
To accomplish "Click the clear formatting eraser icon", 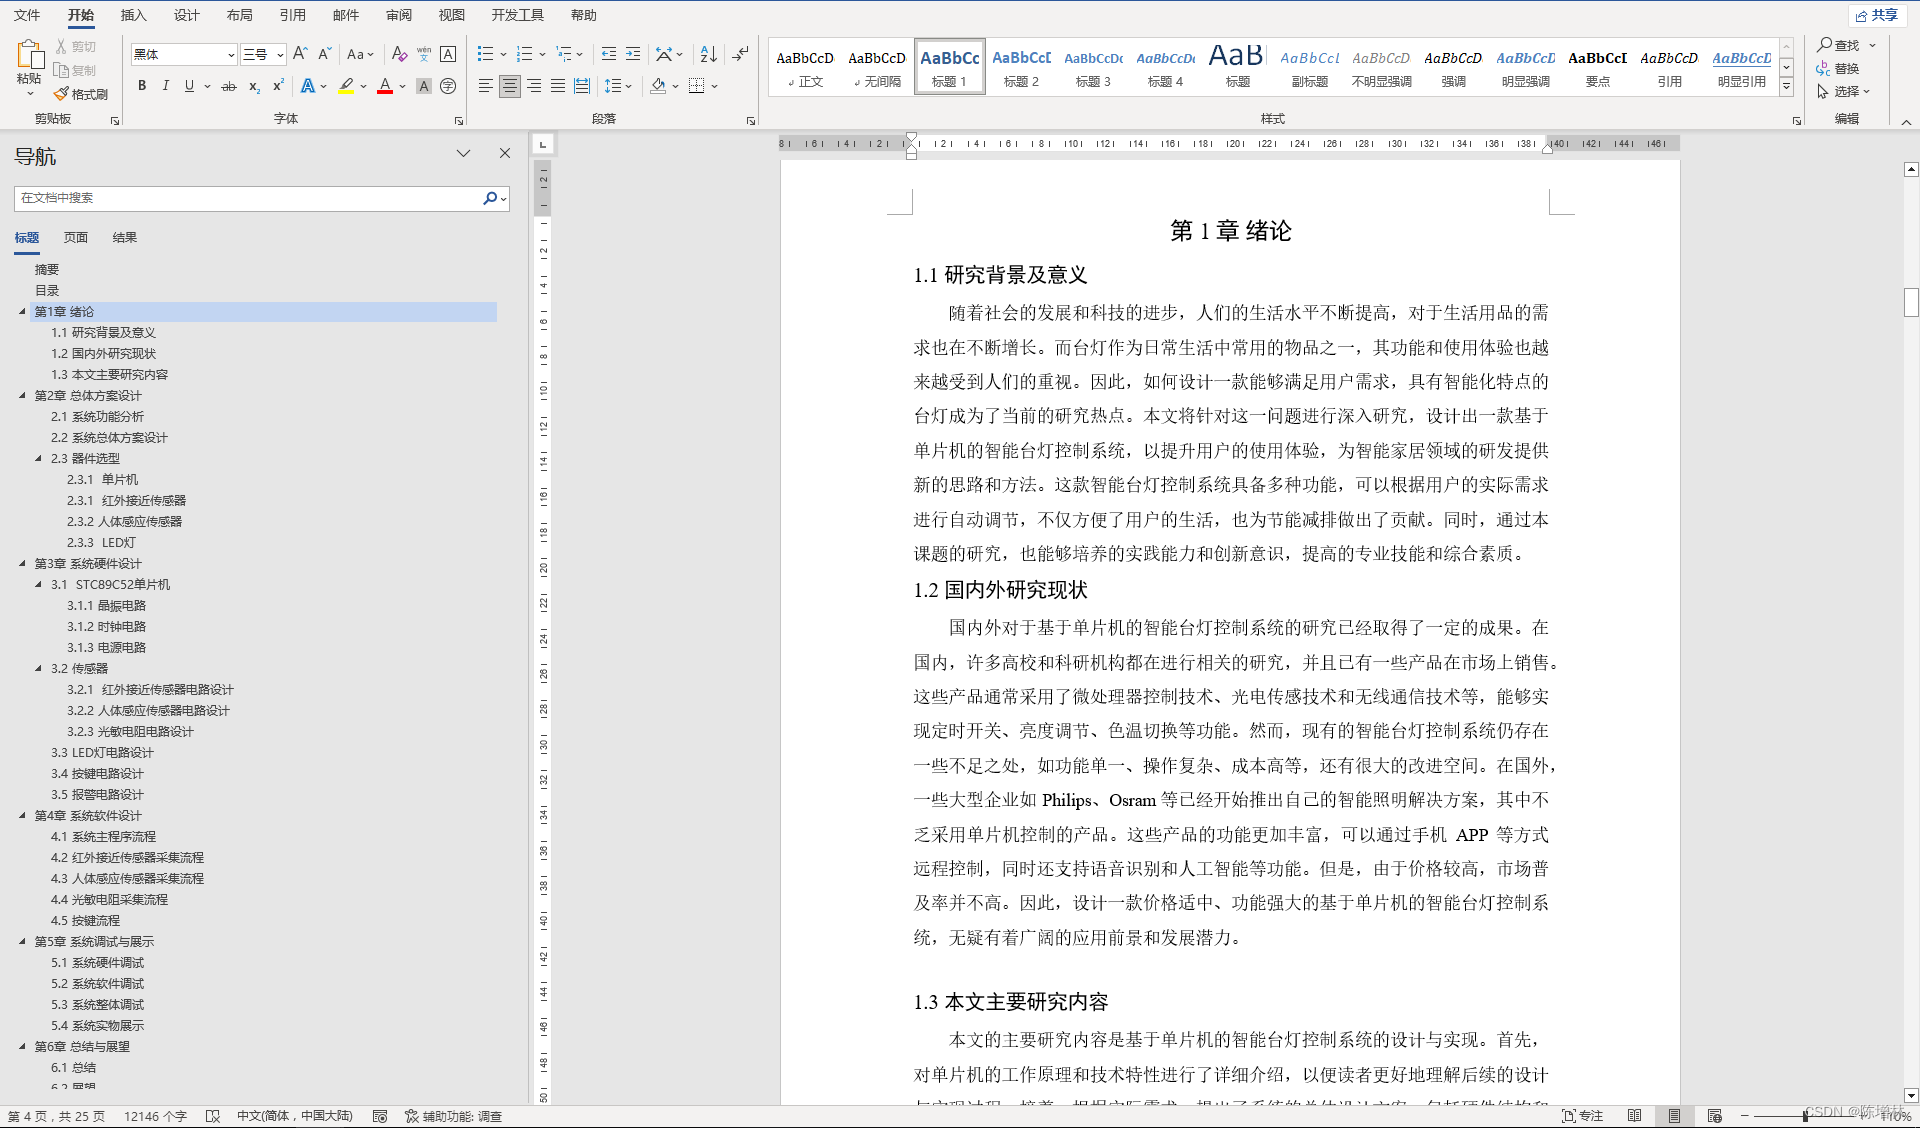I will [x=399, y=54].
